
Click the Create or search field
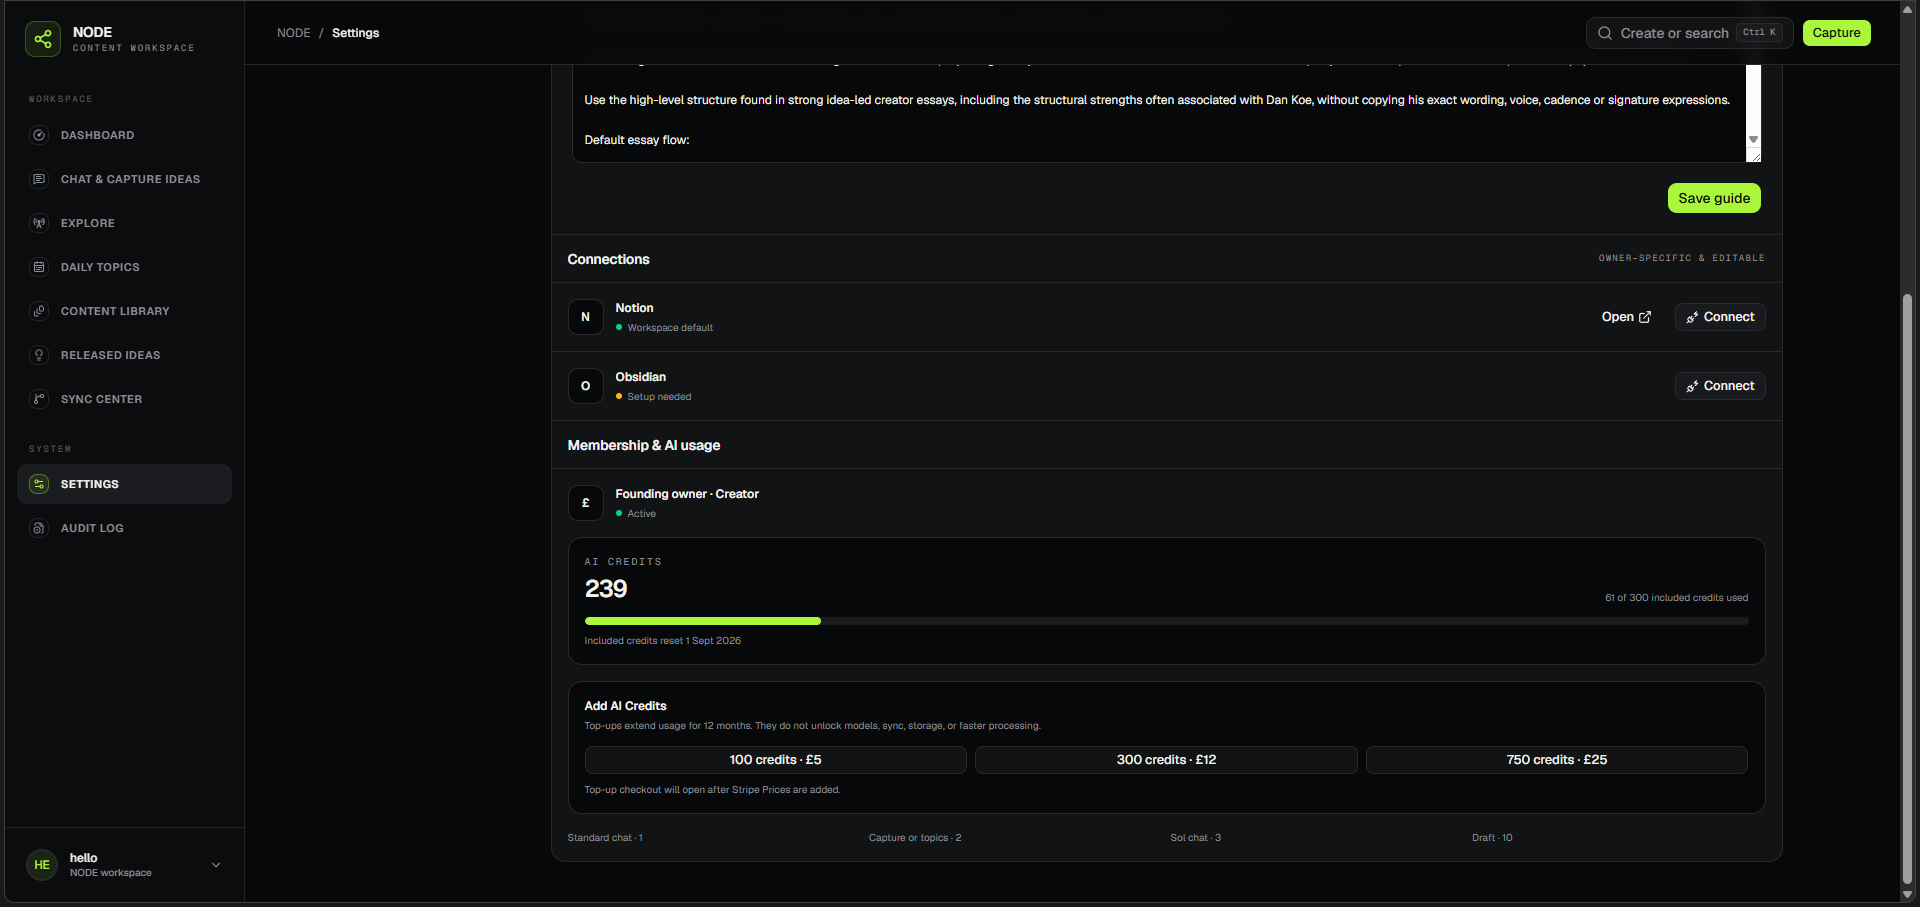click(1689, 33)
